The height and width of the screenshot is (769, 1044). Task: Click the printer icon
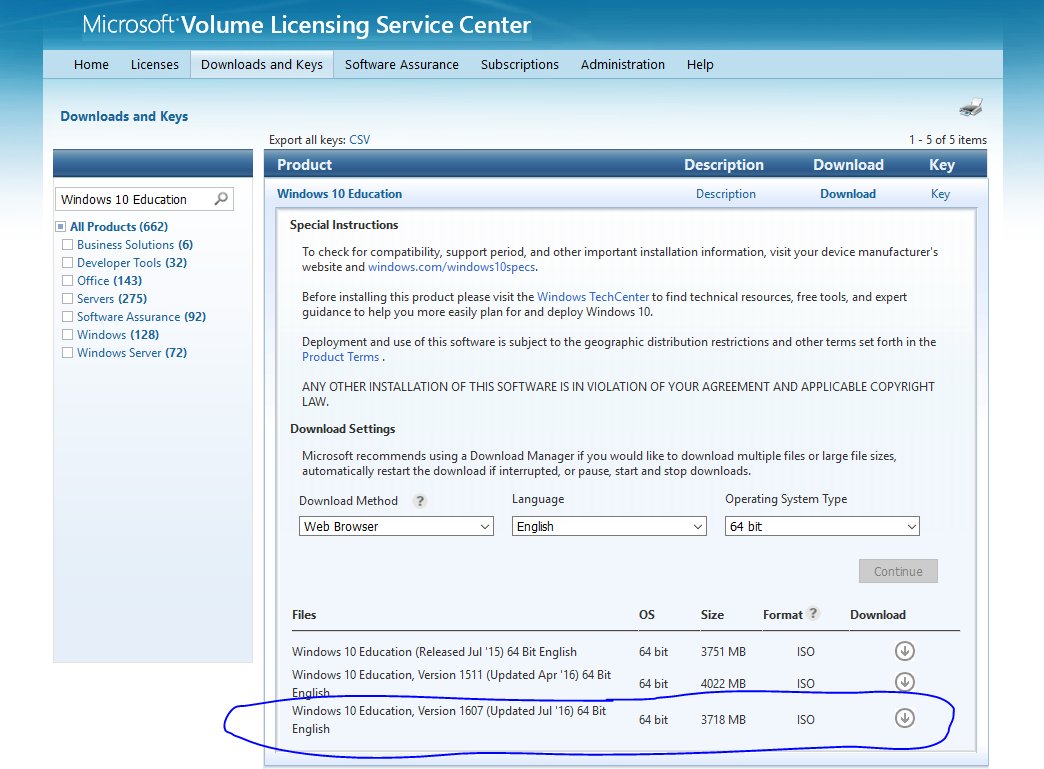click(971, 107)
